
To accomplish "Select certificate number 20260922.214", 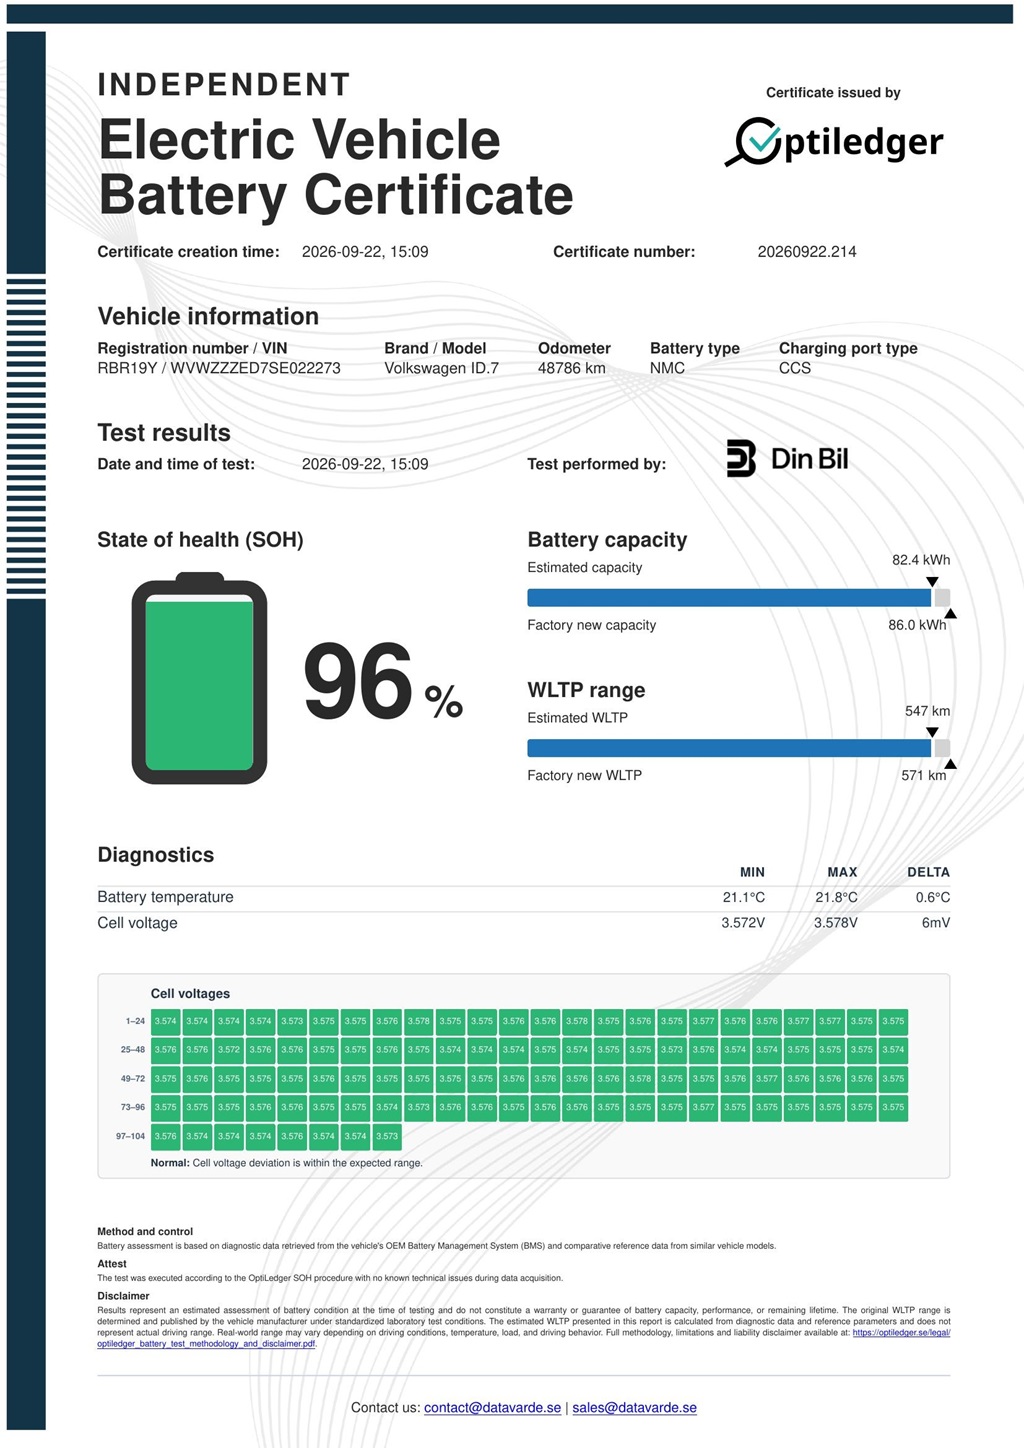I will click(807, 252).
